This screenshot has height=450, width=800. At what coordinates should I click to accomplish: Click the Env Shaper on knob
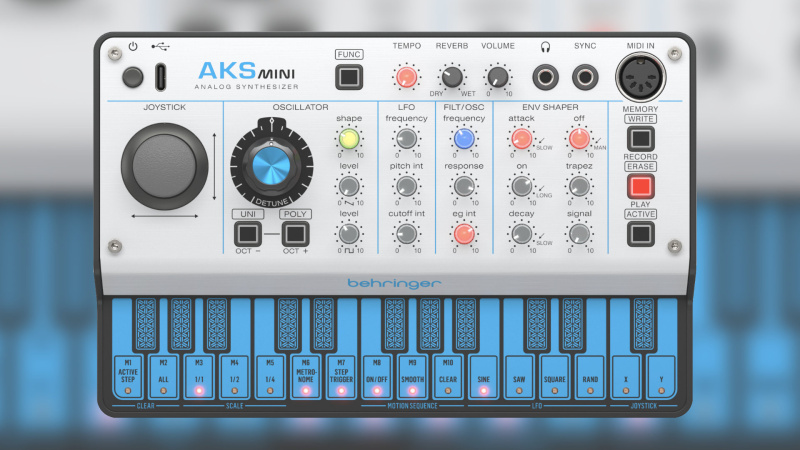[x=521, y=186]
